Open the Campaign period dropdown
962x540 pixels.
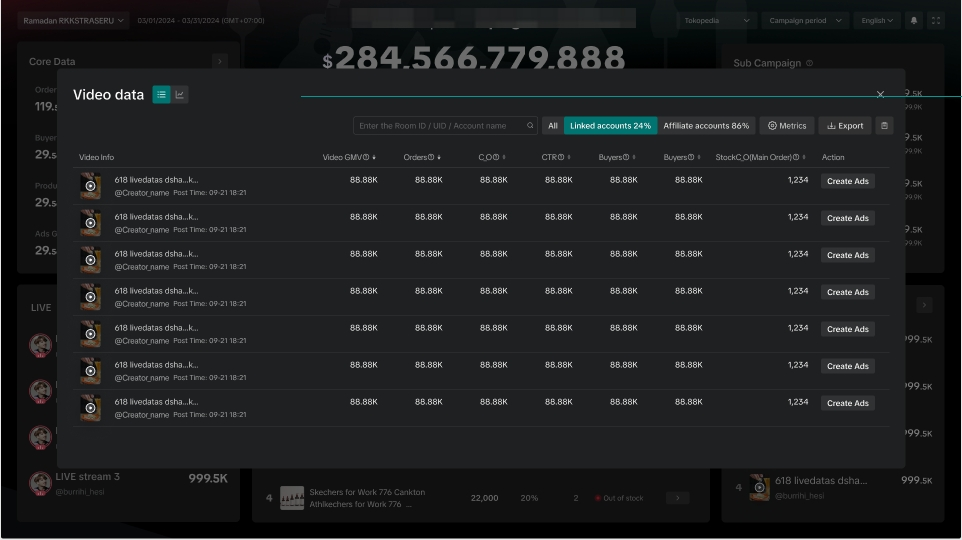point(805,21)
